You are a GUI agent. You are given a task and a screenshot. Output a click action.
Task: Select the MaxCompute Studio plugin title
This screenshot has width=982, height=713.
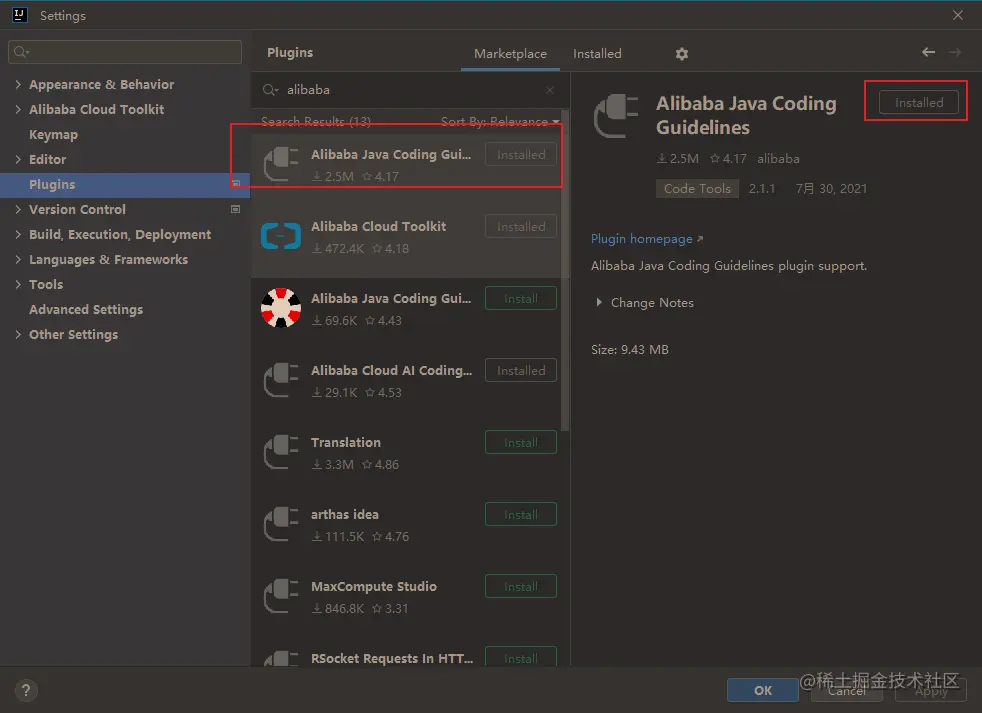[374, 586]
